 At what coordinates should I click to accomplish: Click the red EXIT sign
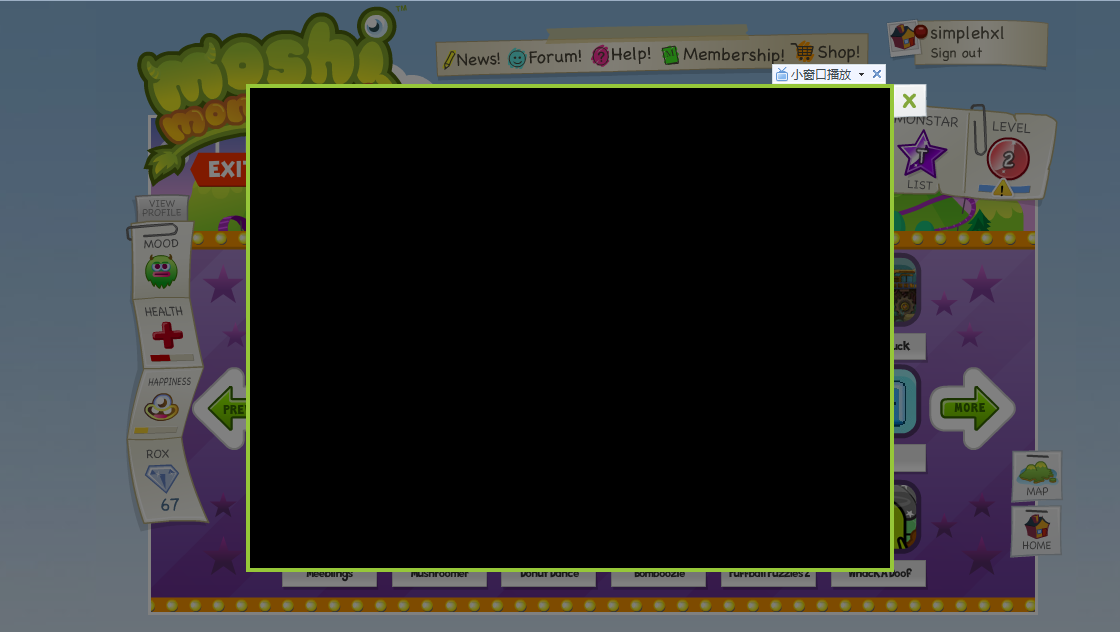[x=220, y=169]
